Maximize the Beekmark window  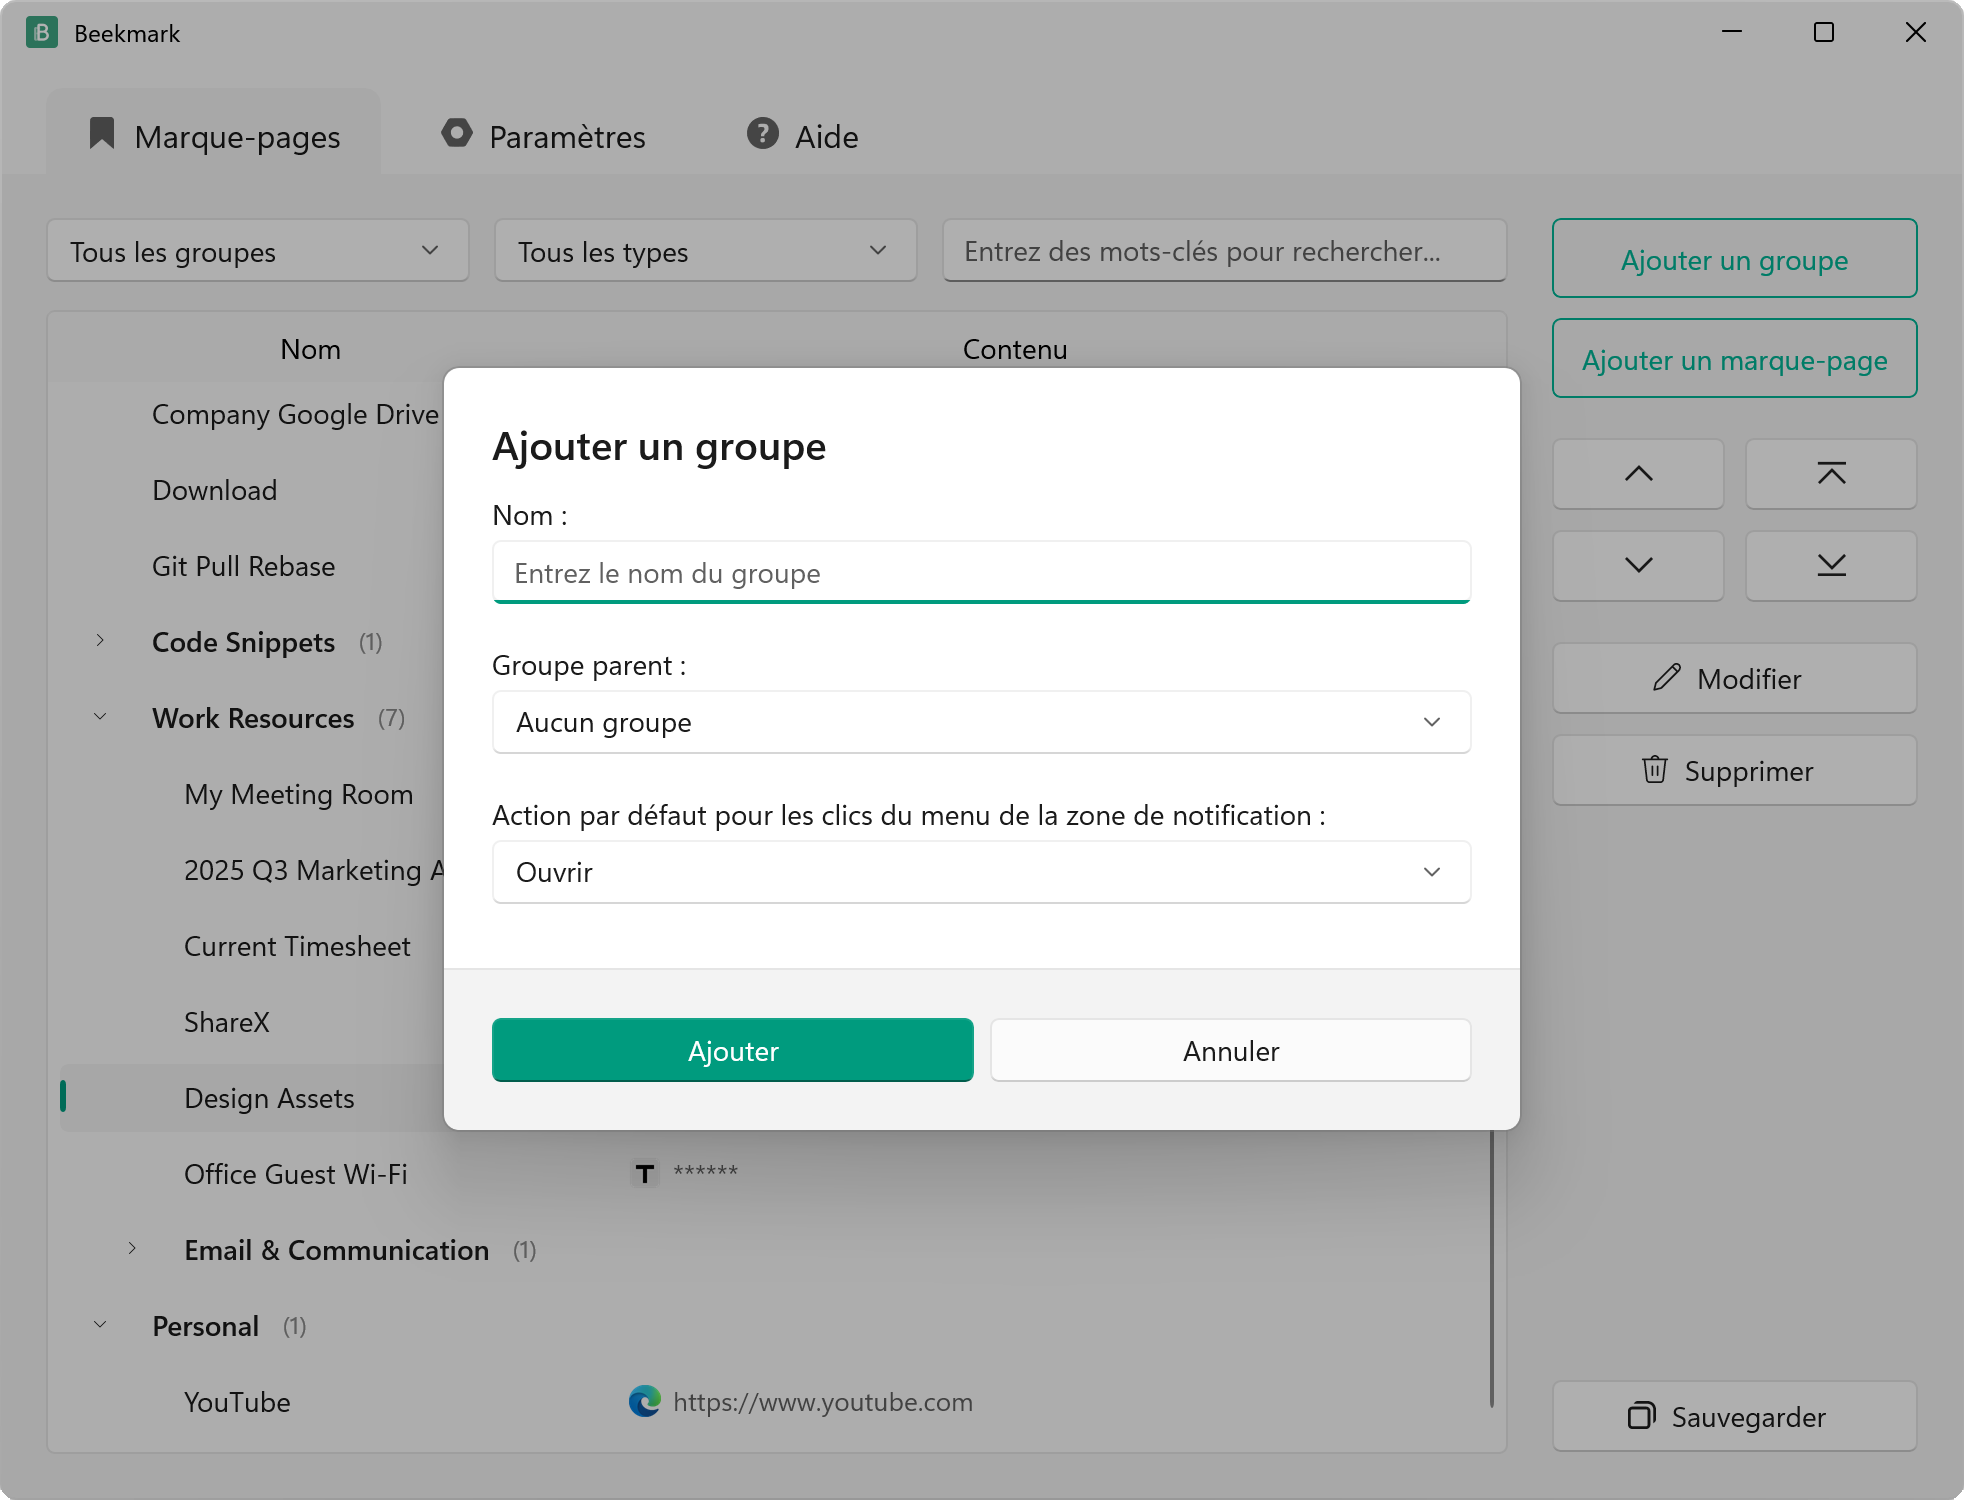click(1824, 32)
